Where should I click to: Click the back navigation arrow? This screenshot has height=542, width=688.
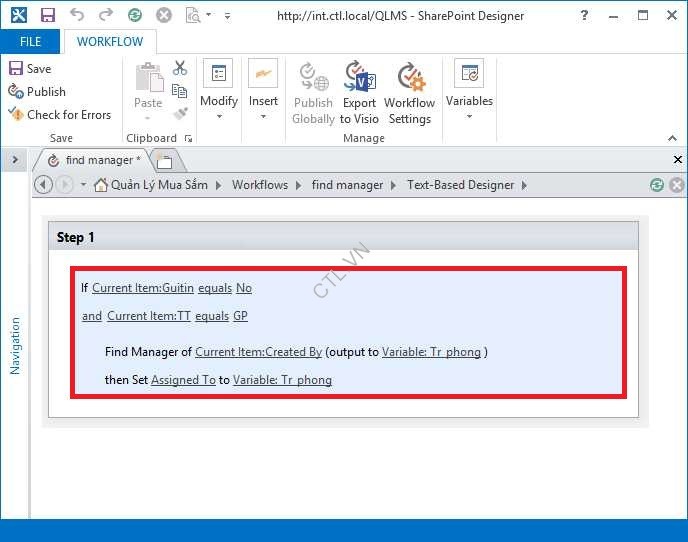pyautogui.click(x=43, y=185)
